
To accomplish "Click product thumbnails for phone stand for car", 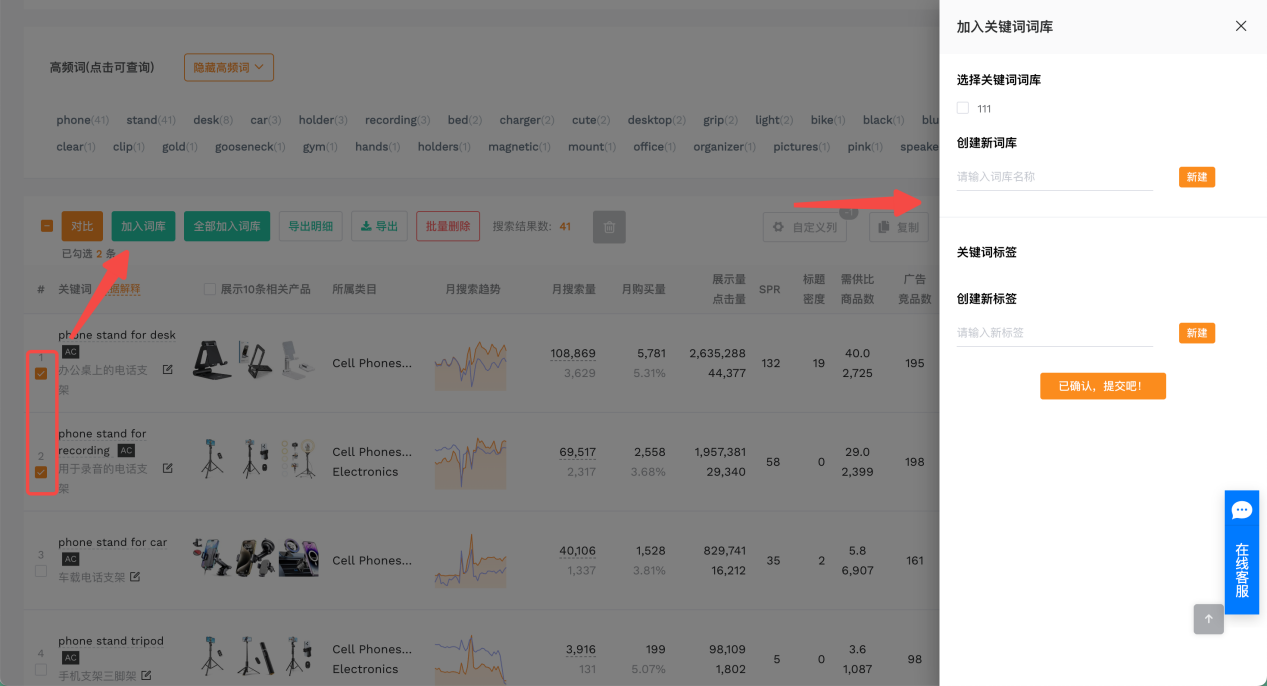I will [254, 559].
